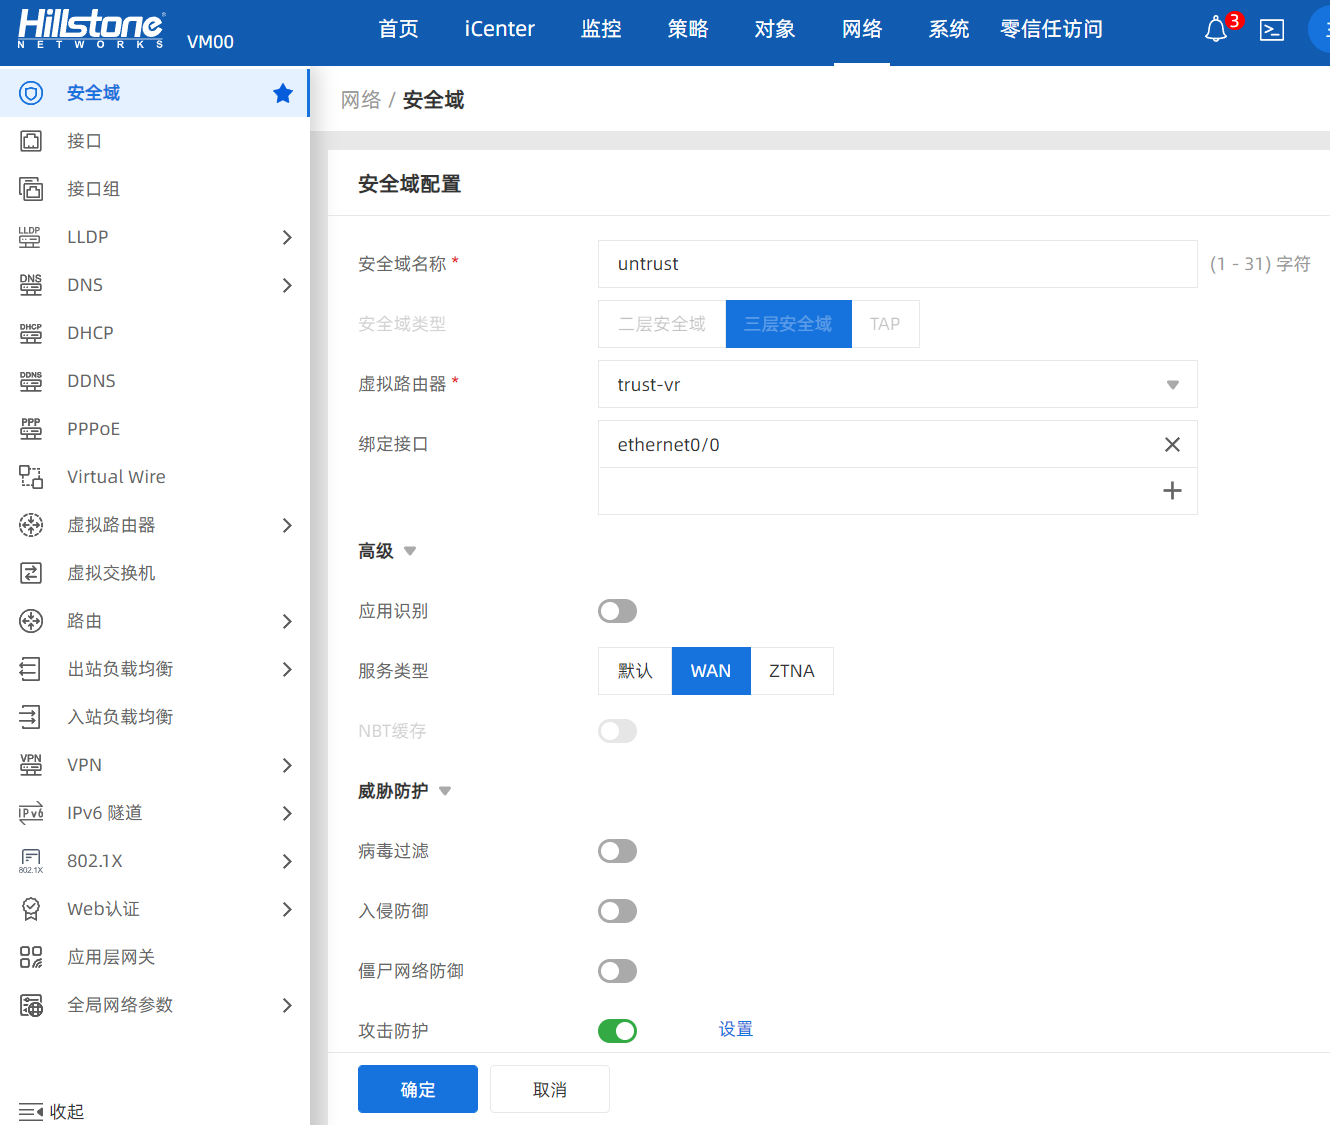Enable the 病毒过滤 switch

pyautogui.click(x=617, y=851)
